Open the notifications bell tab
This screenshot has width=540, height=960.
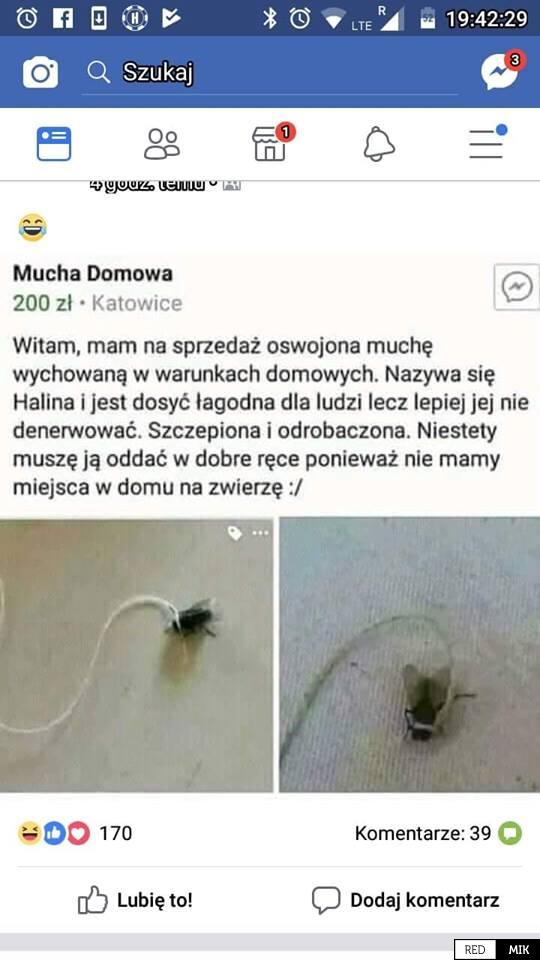[x=379, y=144]
